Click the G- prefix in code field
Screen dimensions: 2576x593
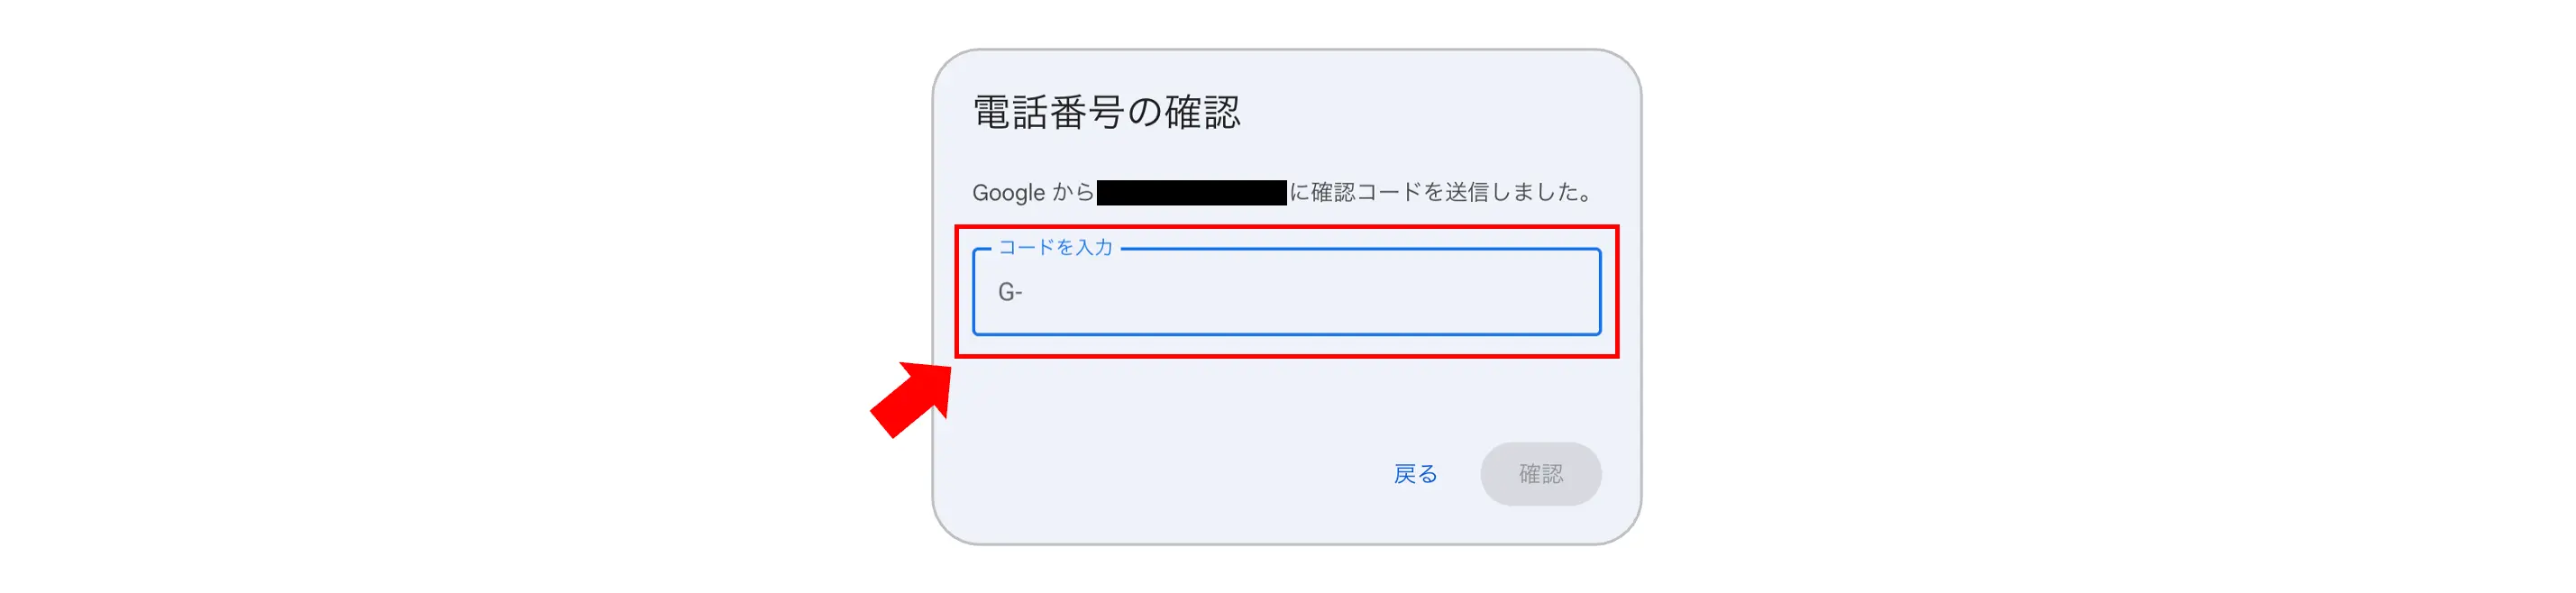pyautogui.click(x=1009, y=292)
